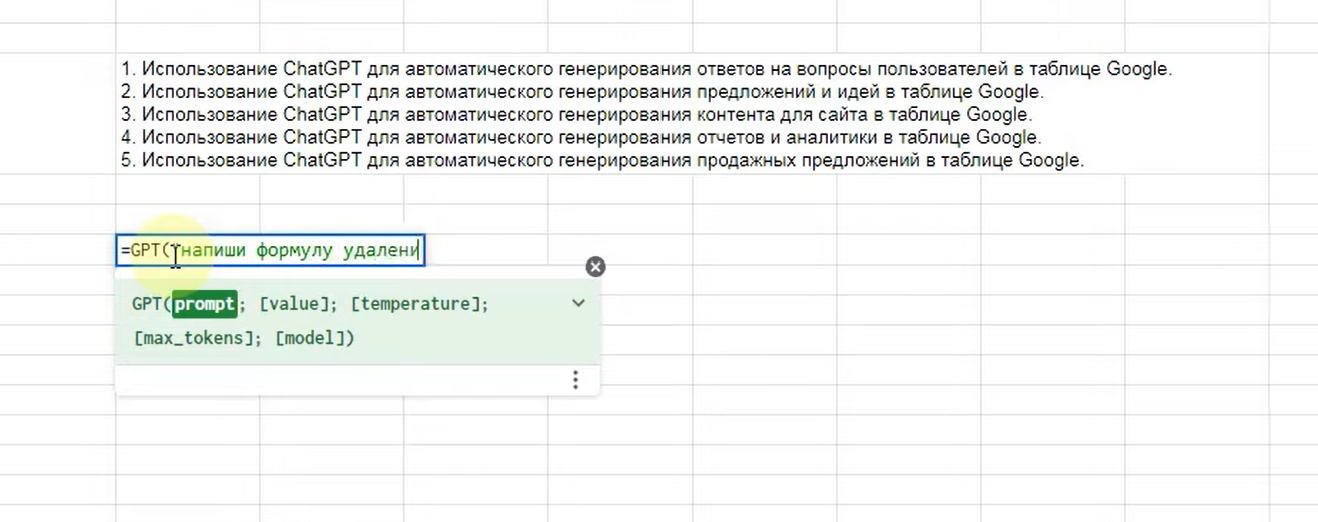Select line 4 about отчетов и аналитики
Screen dimensions: 1318x522
tap(581, 138)
